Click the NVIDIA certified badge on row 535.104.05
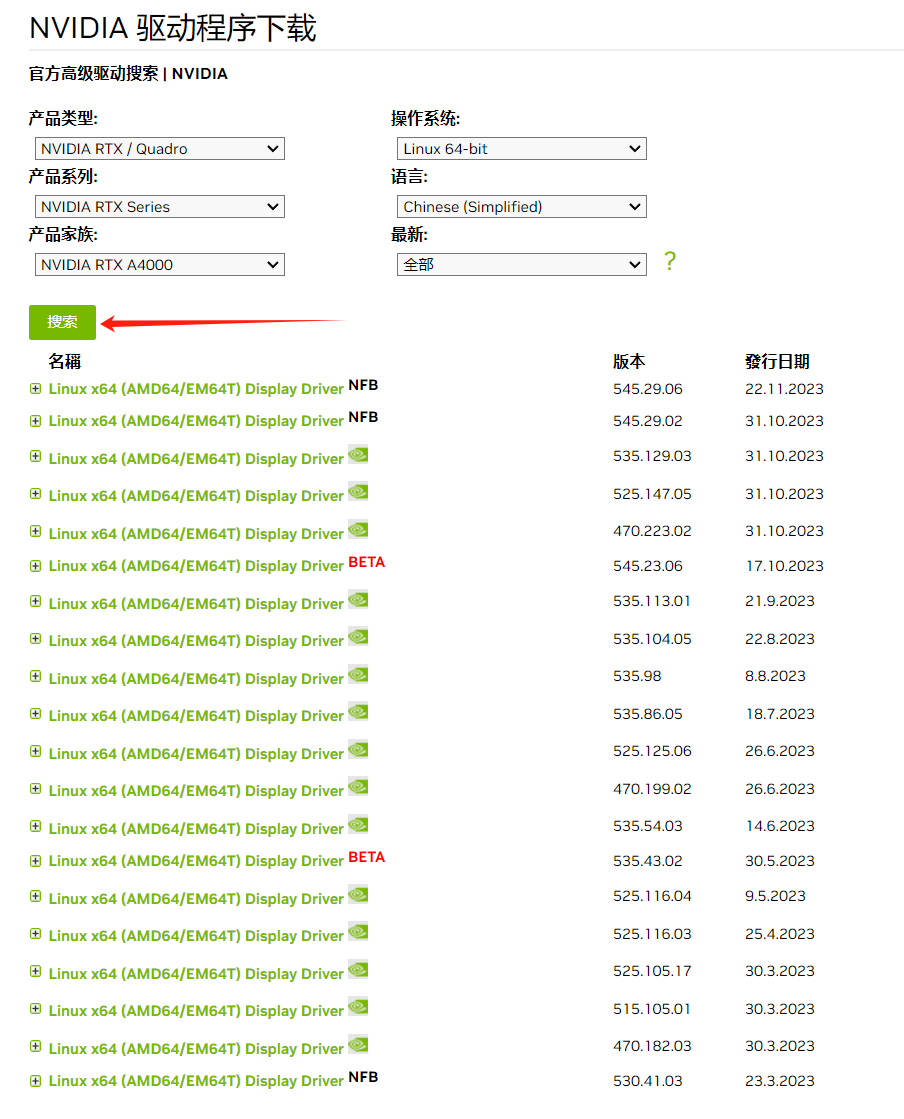 click(x=358, y=637)
